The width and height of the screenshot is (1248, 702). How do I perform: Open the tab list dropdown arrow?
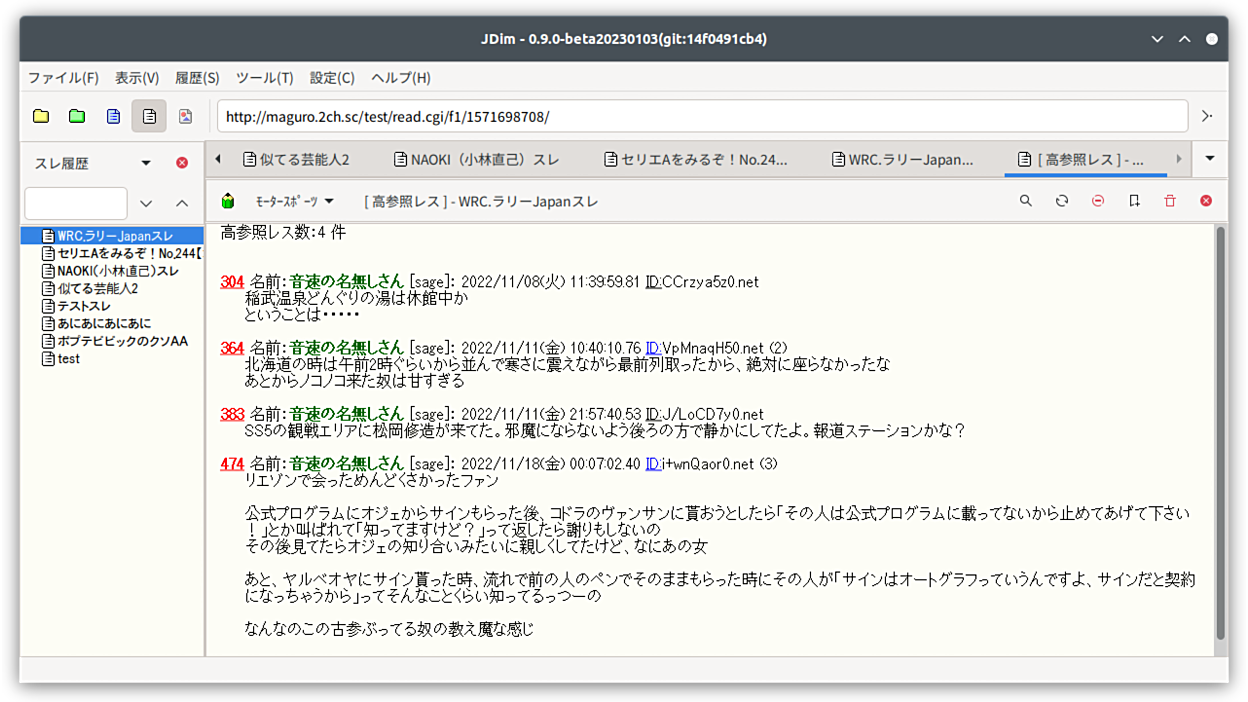coord(1210,159)
